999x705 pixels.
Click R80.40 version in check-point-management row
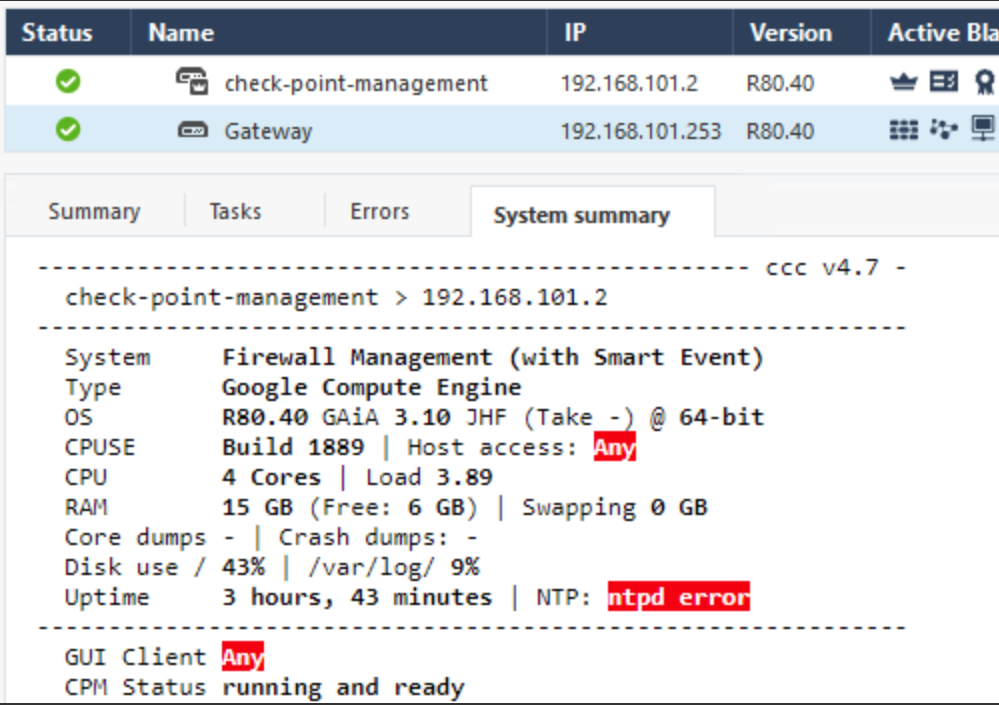(x=780, y=83)
